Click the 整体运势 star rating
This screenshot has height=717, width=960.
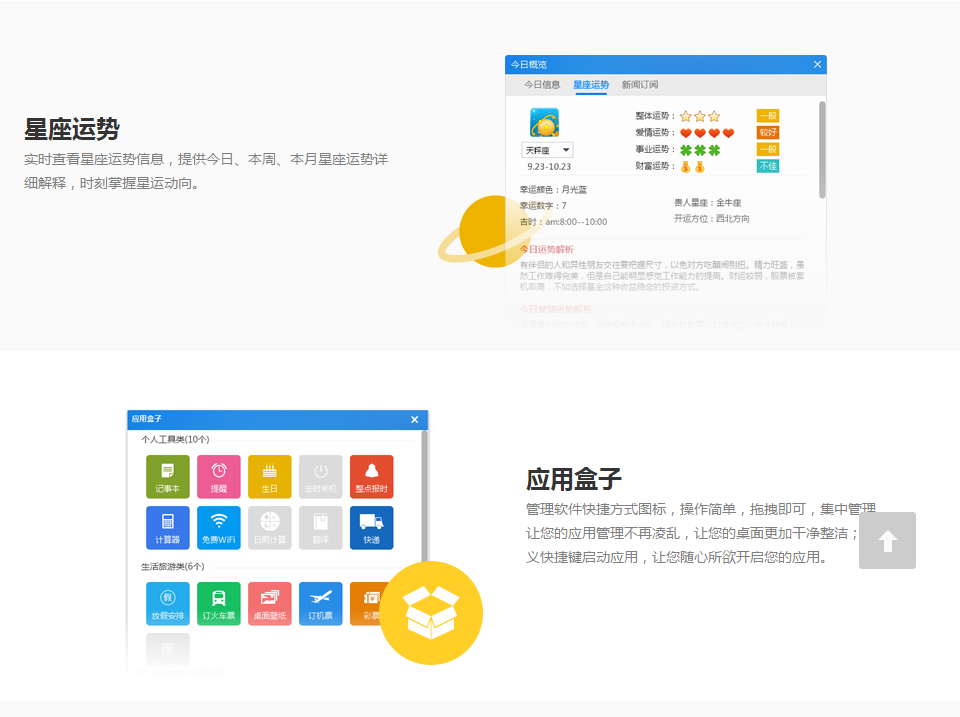click(700, 116)
